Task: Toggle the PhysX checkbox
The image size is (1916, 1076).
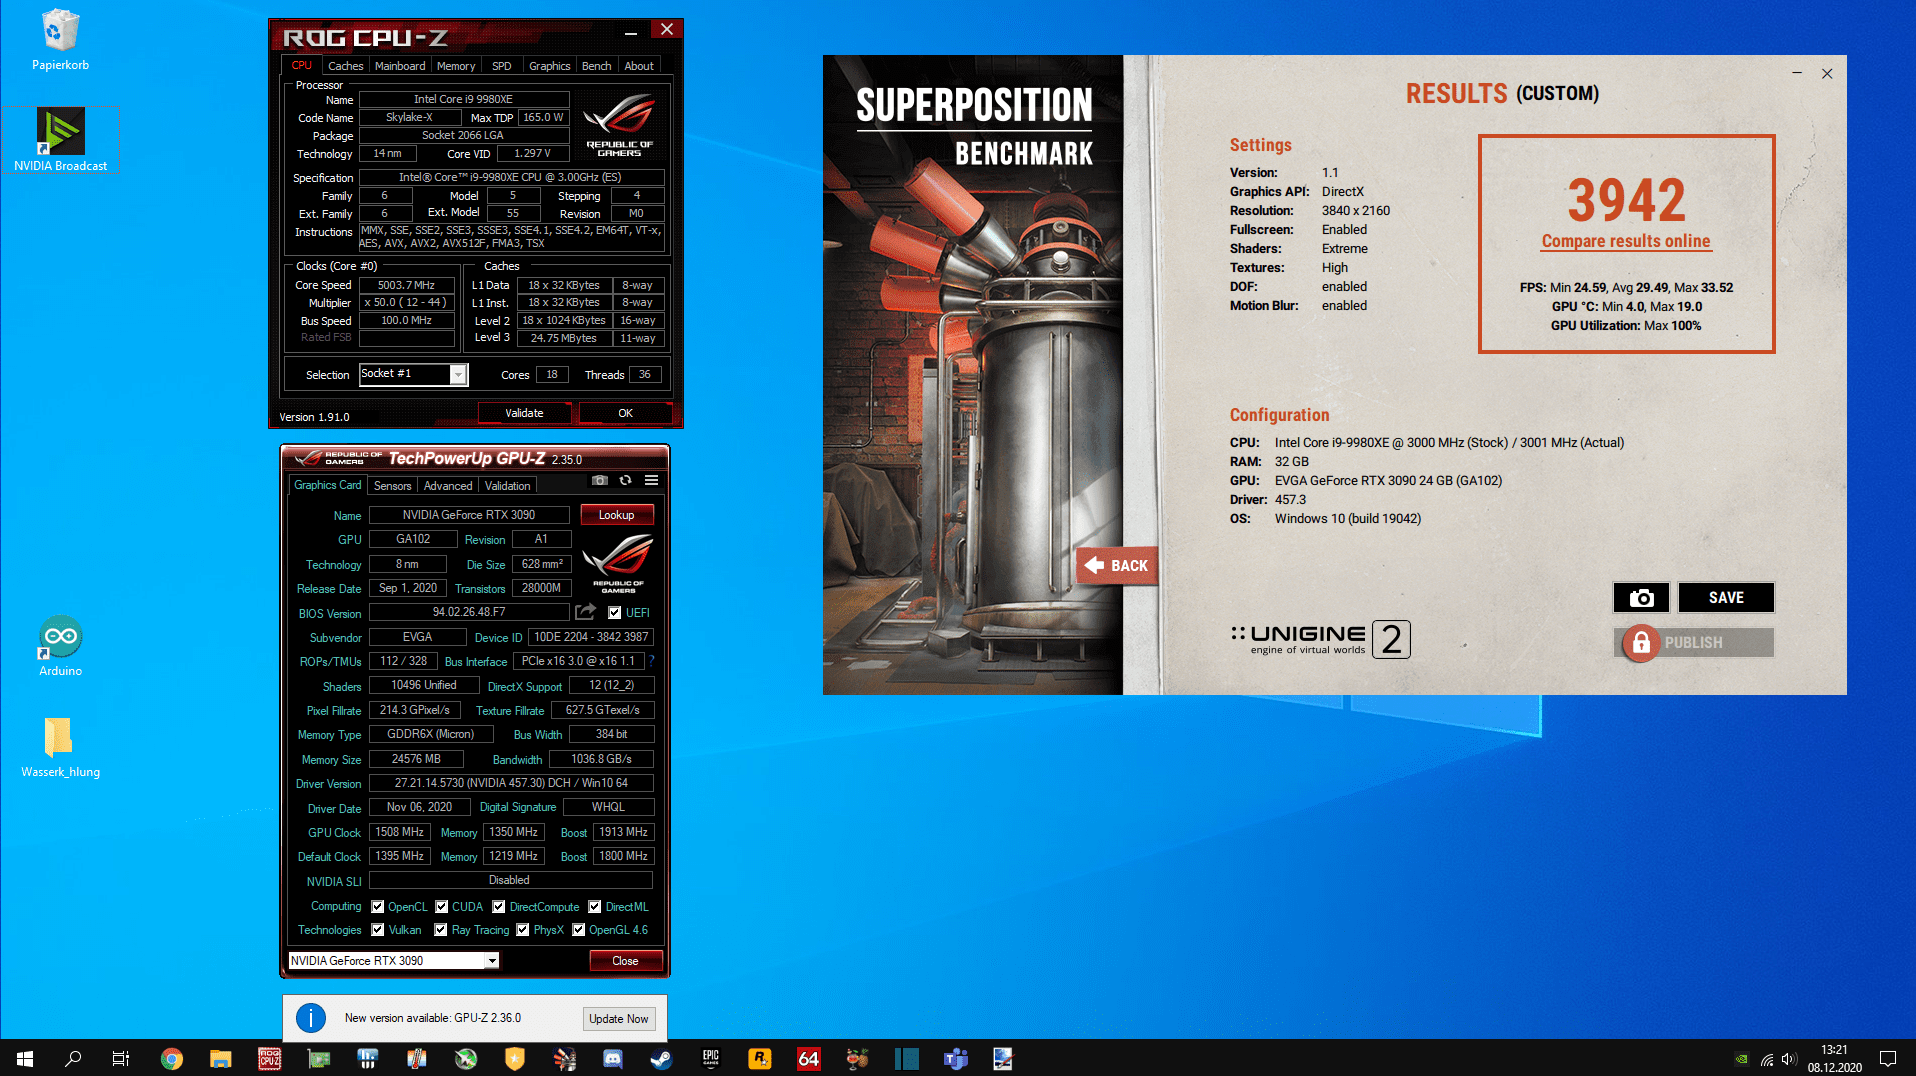Action: coord(522,930)
